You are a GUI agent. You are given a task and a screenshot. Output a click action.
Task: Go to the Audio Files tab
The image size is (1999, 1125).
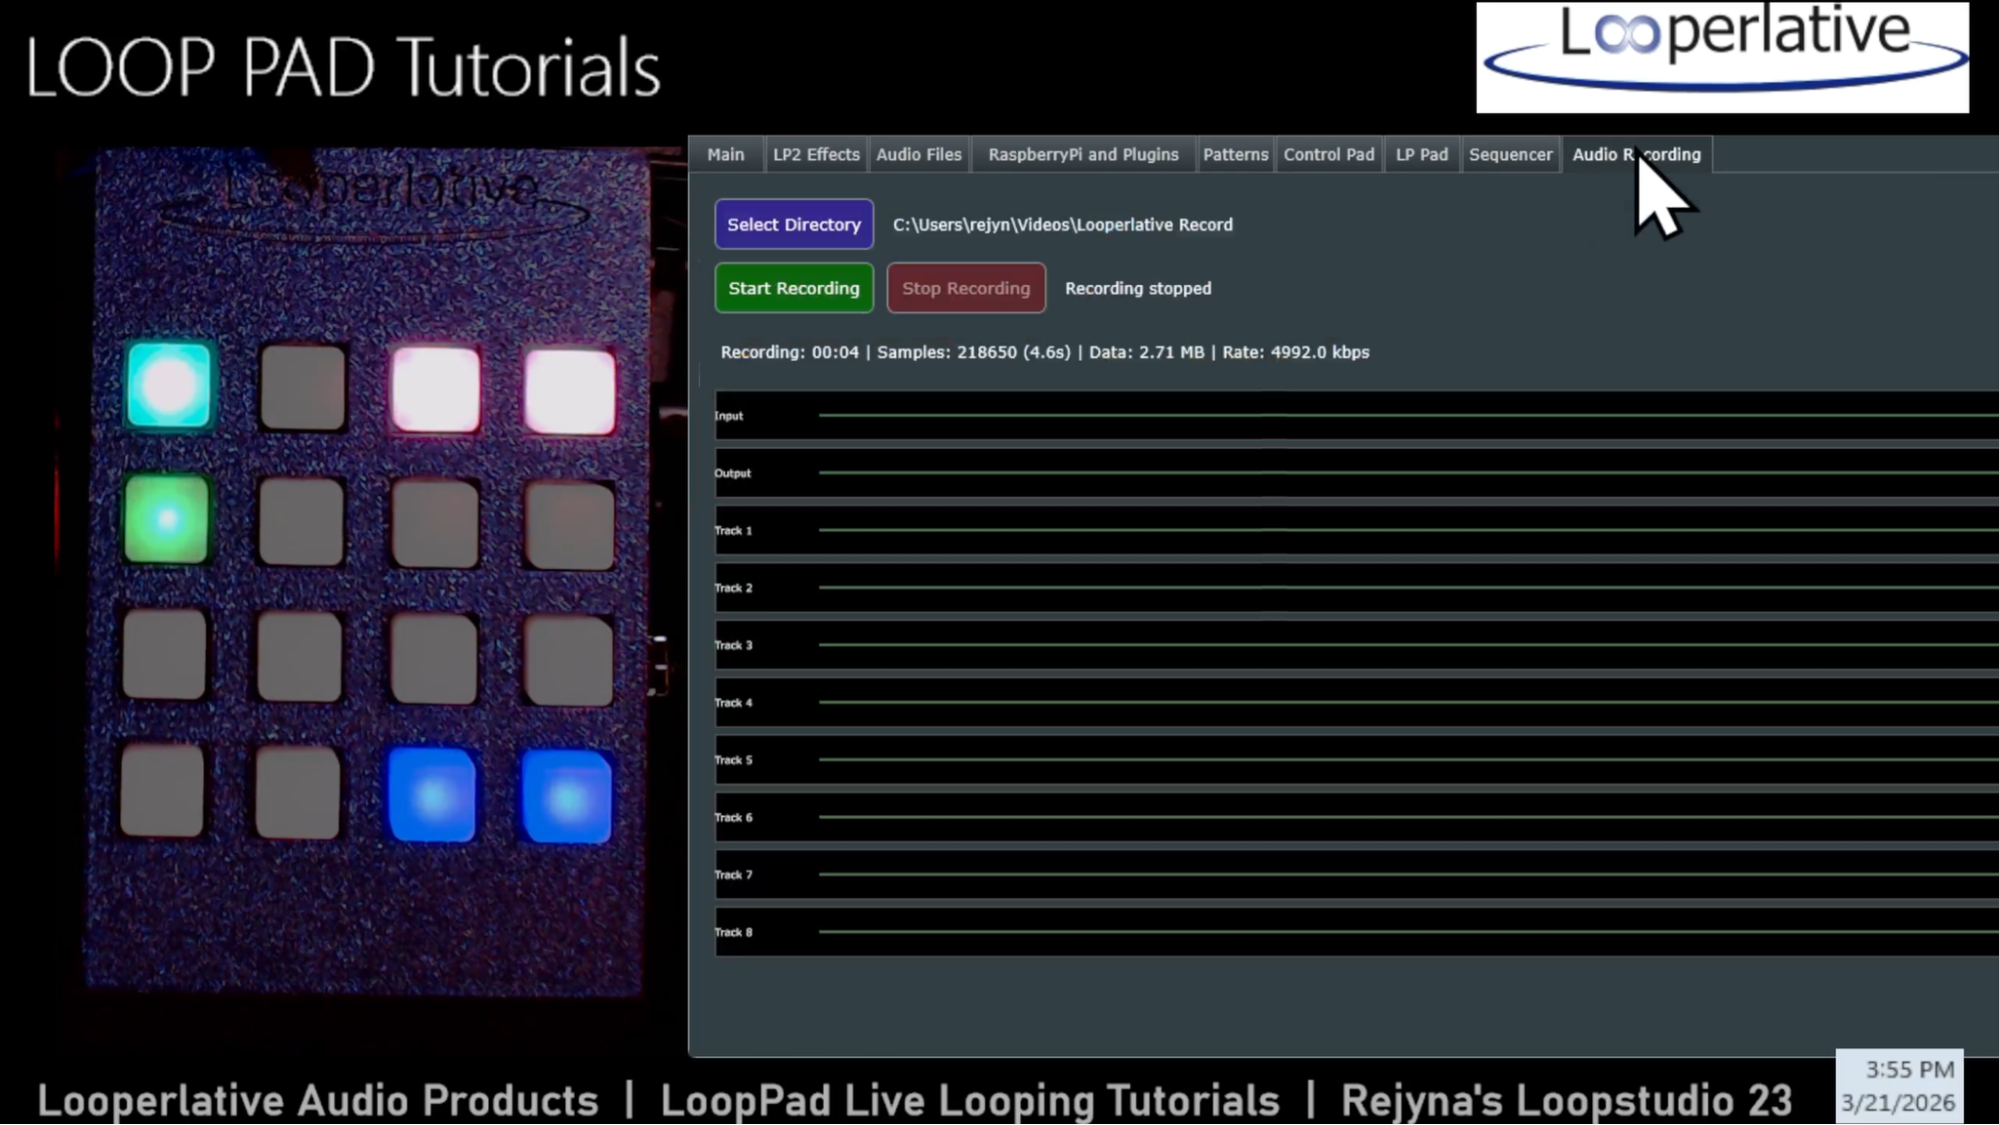pos(919,155)
